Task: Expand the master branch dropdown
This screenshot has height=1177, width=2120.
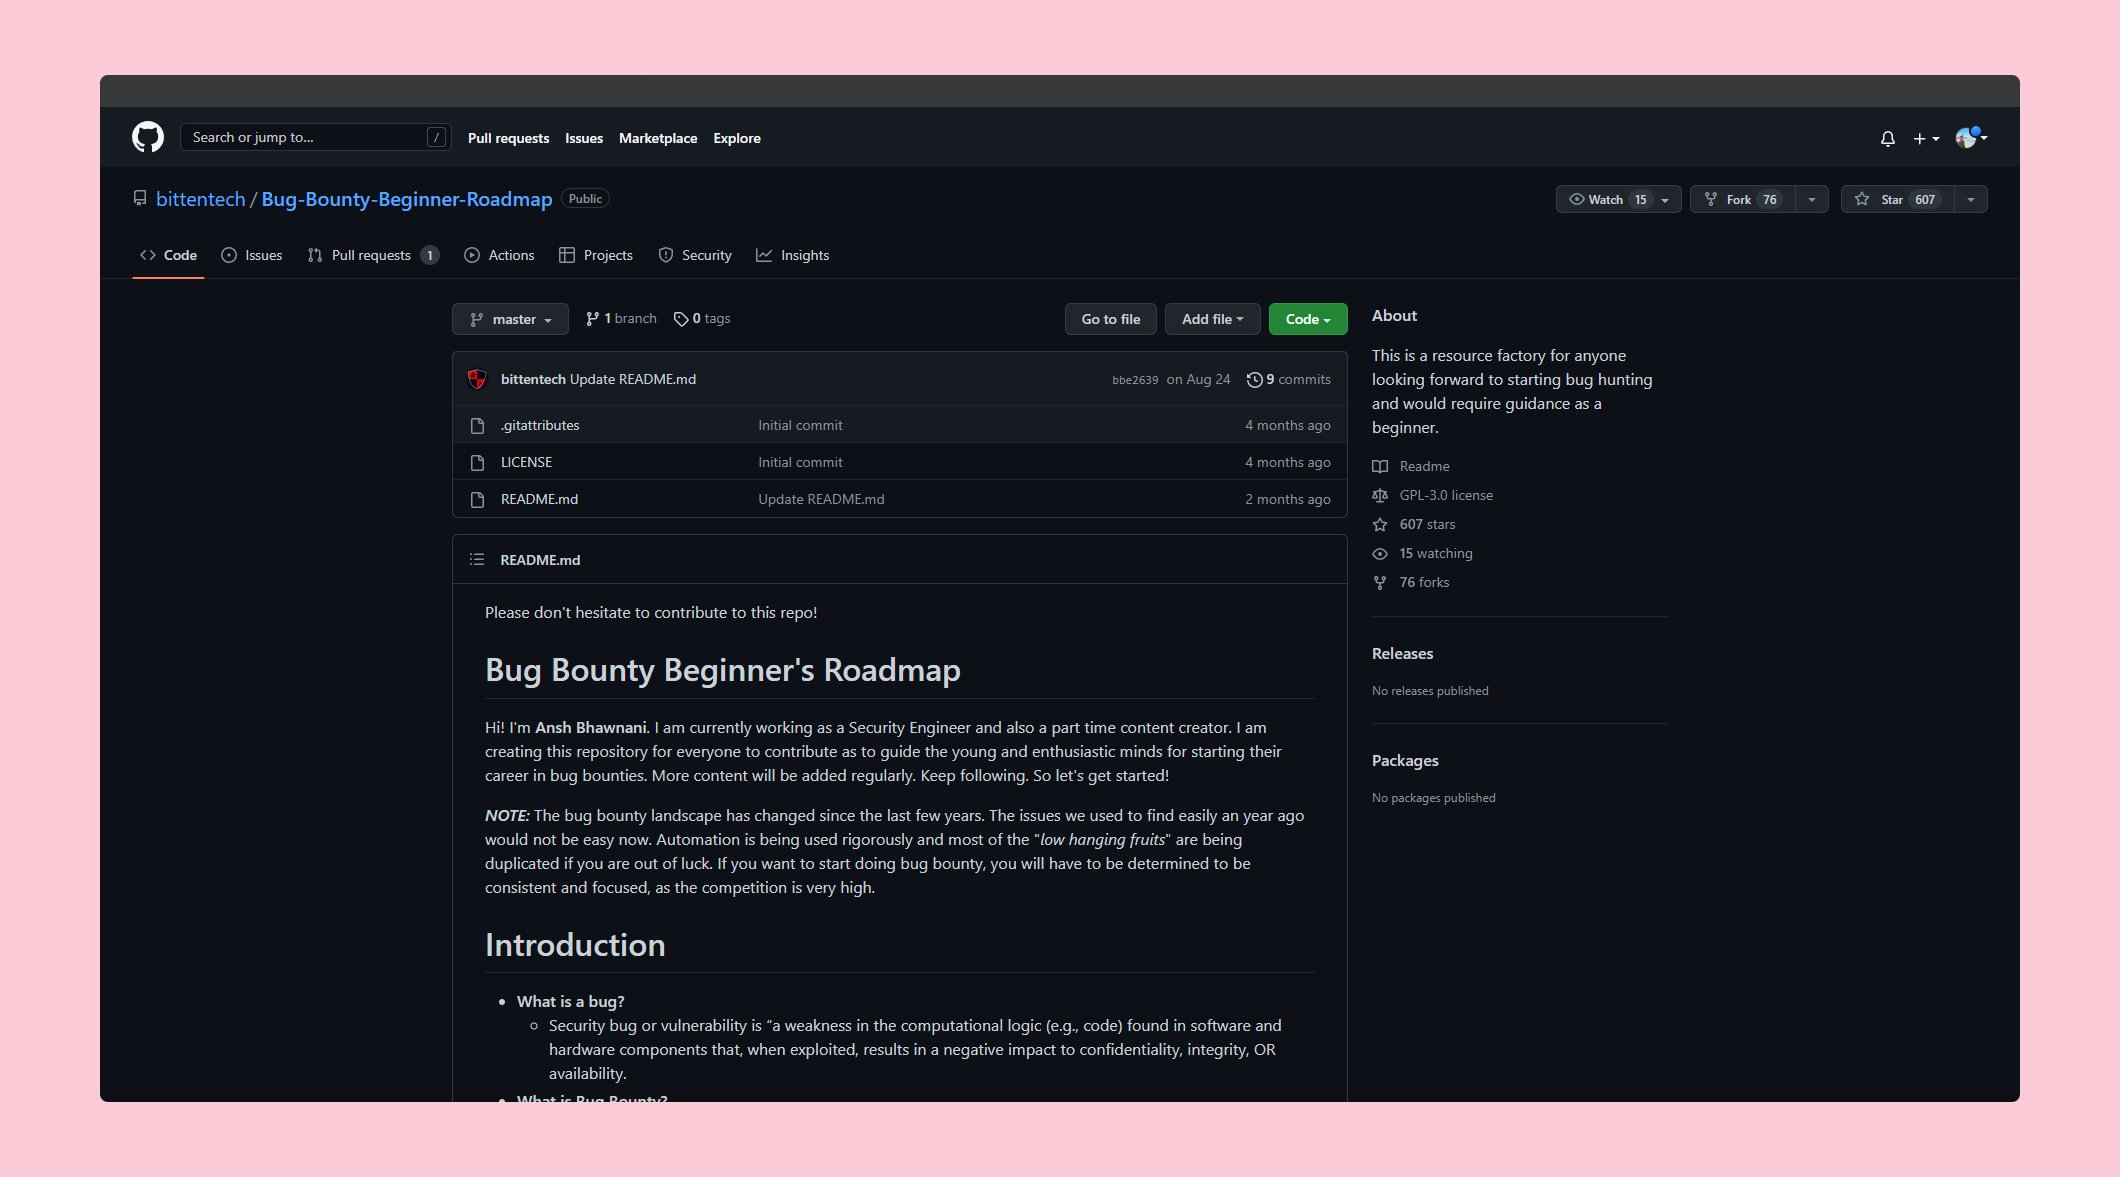Action: point(510,319)
